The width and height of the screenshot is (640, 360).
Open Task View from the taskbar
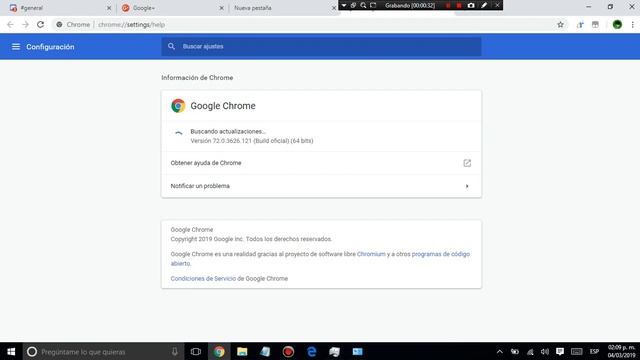(x=196, y=351)
